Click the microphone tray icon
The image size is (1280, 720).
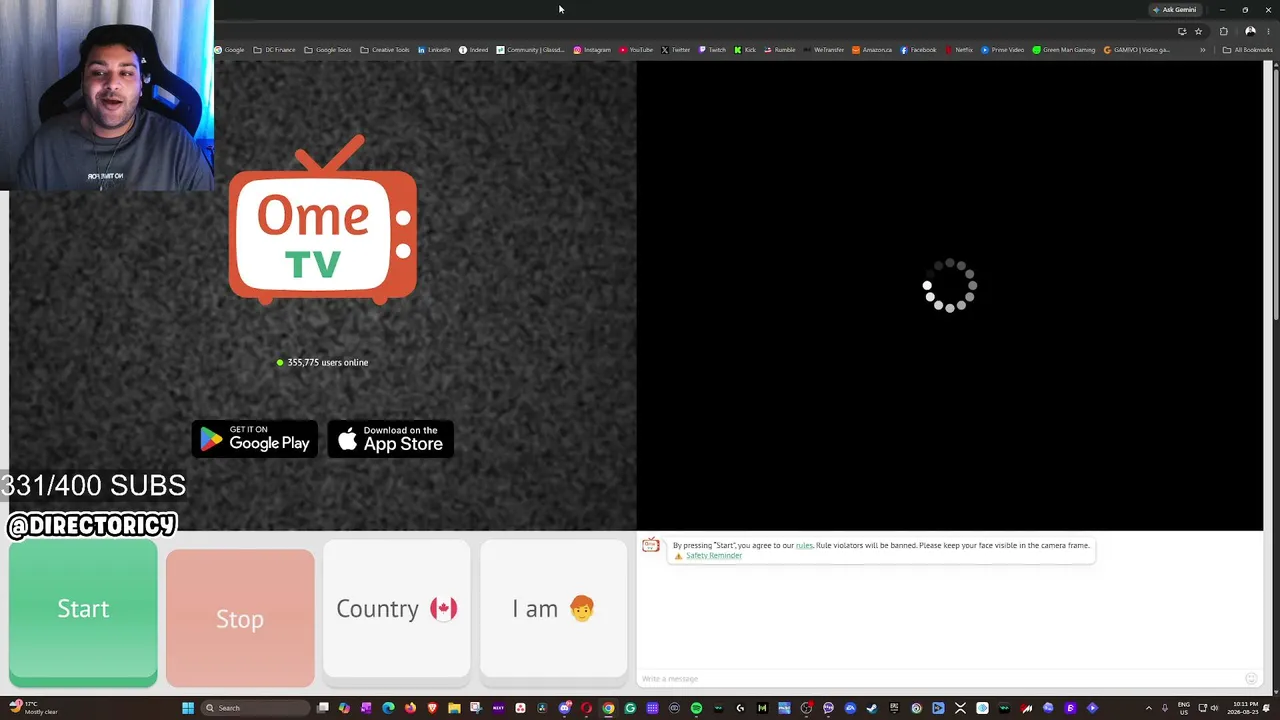click(x=1165, y=708)
